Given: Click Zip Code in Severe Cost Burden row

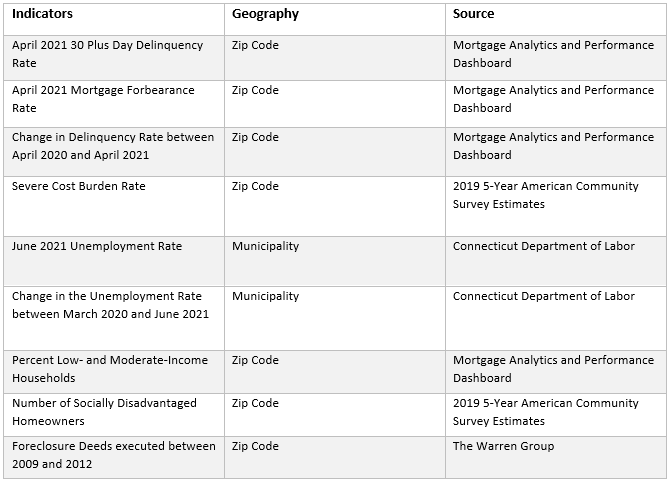Looking at the screenshot, I should tap(255, 186).
